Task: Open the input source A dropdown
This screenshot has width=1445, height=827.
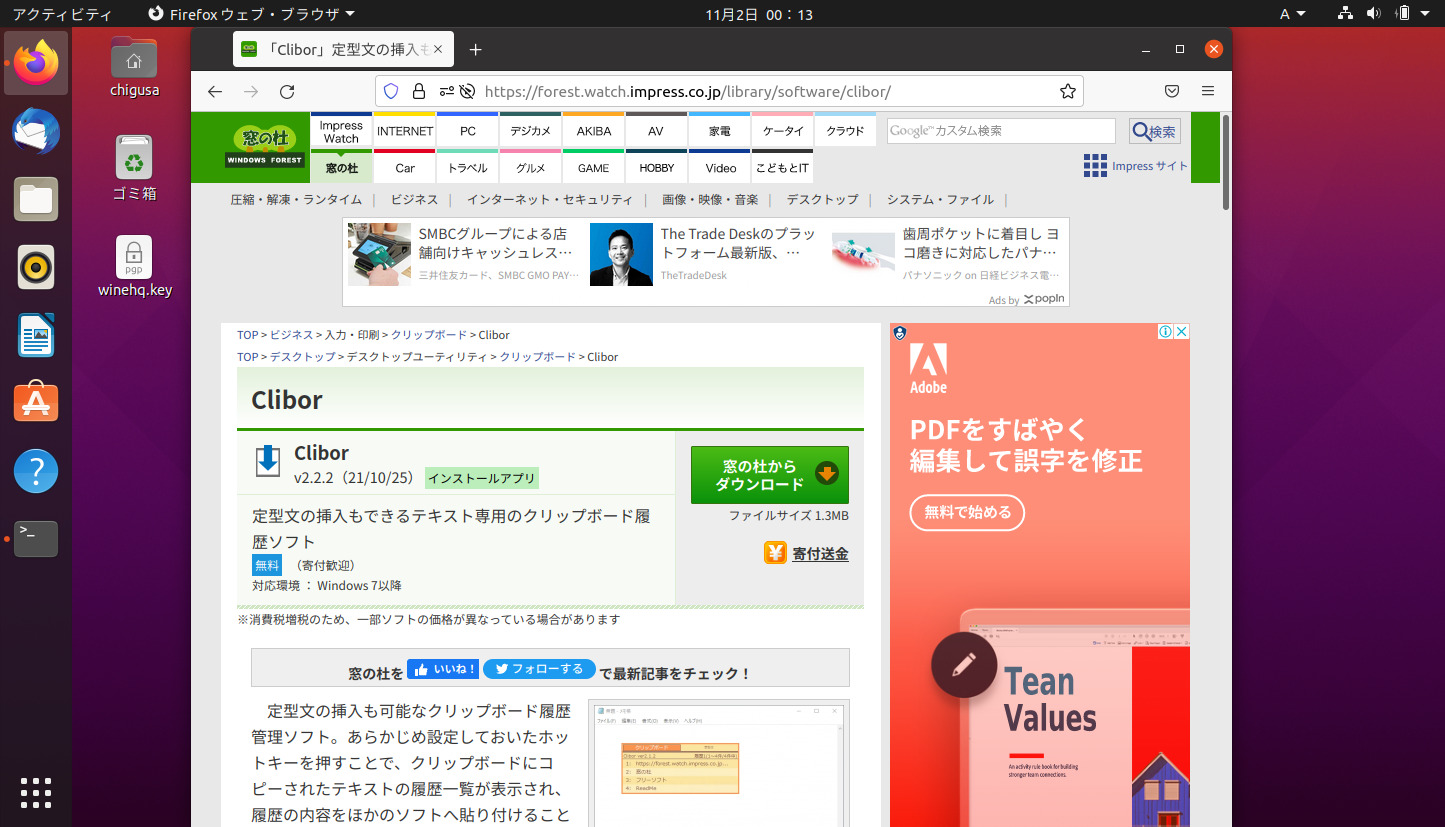Action: click(x=1292, y=14)
